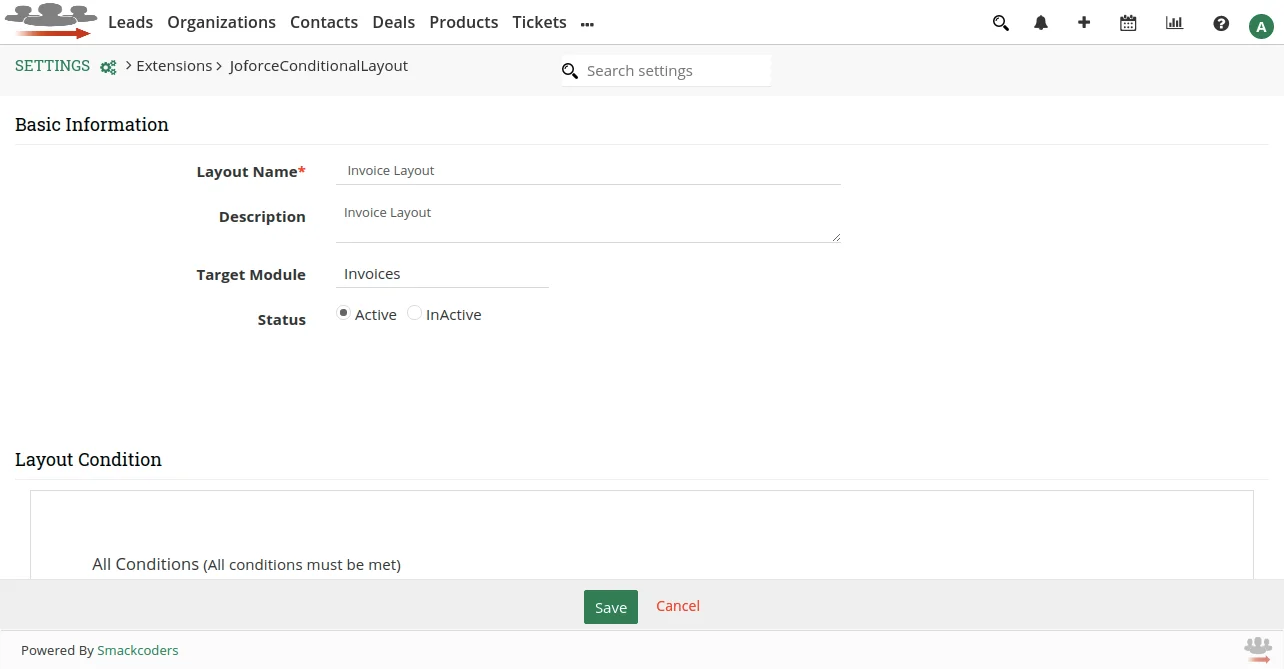1284x669 pixels.
Task: Select the InActive status radio button
Action: click(x=414, y=312)
